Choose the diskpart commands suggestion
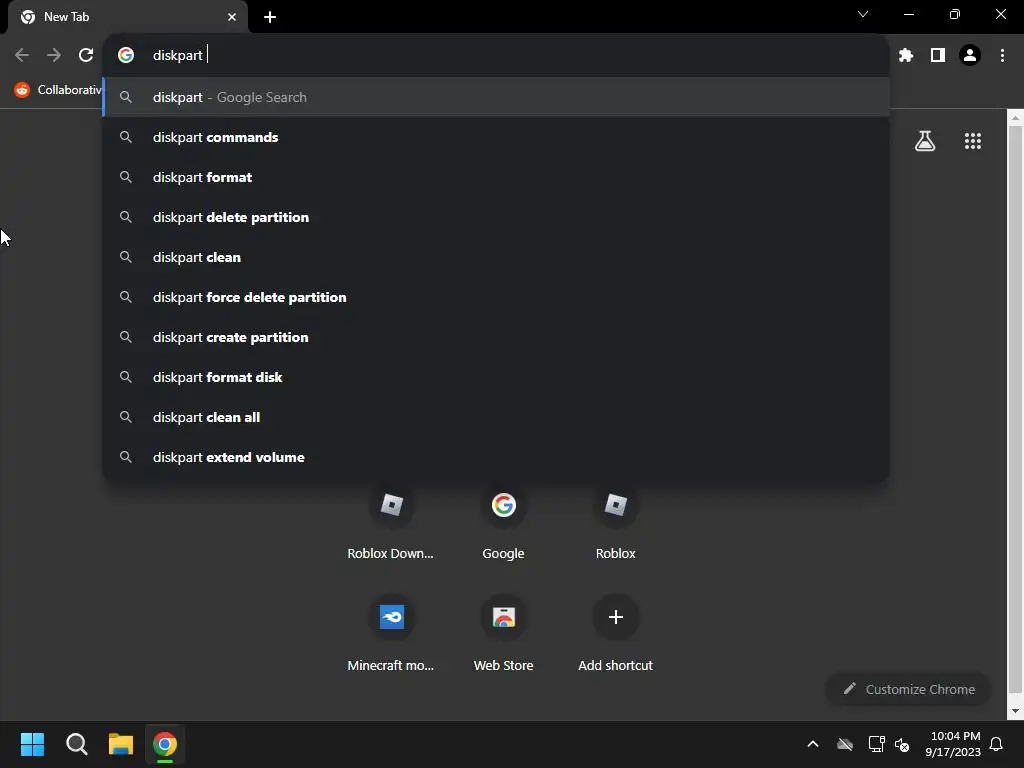The width and height of the screenshot is (1024, 768). pyautogui.click(x=496, y=137)
